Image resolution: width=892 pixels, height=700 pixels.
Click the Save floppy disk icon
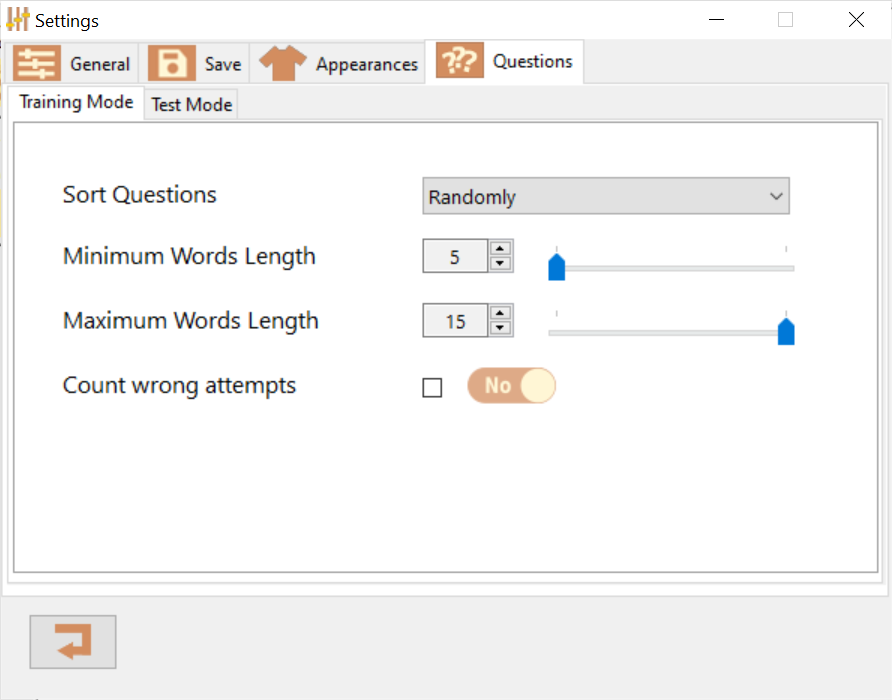(172, 63)
